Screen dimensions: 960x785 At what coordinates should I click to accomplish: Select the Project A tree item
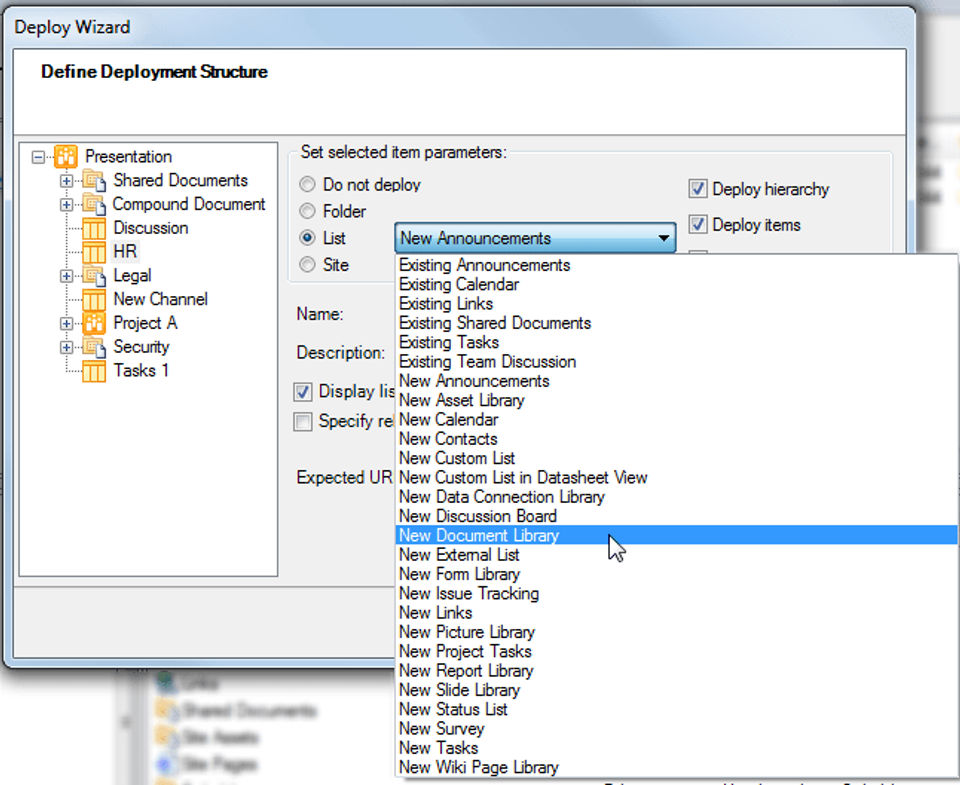[145, 323]
